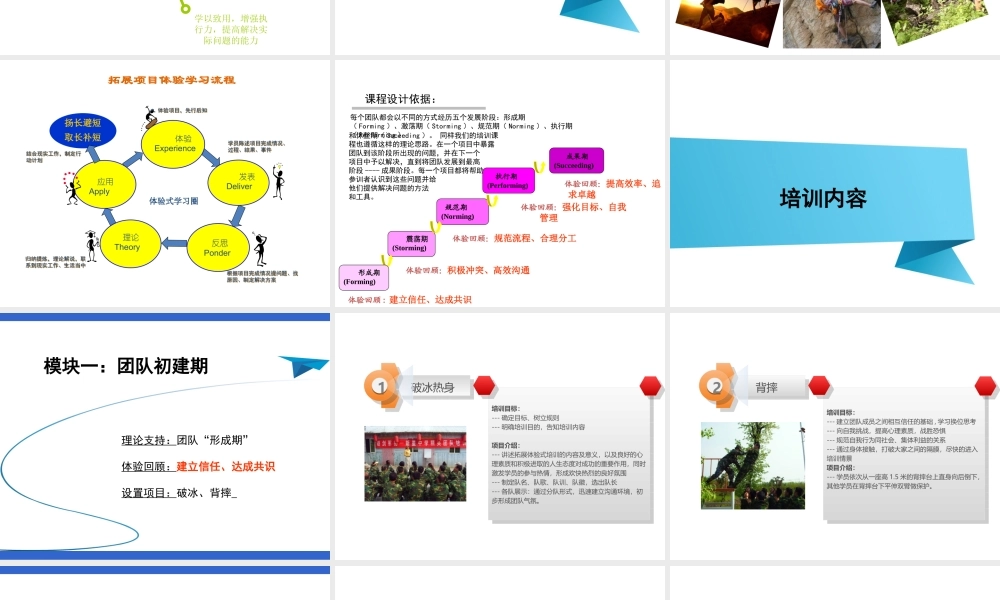
Task: Click the 规范期 (Norming) stage box
Action: point(462,212)
